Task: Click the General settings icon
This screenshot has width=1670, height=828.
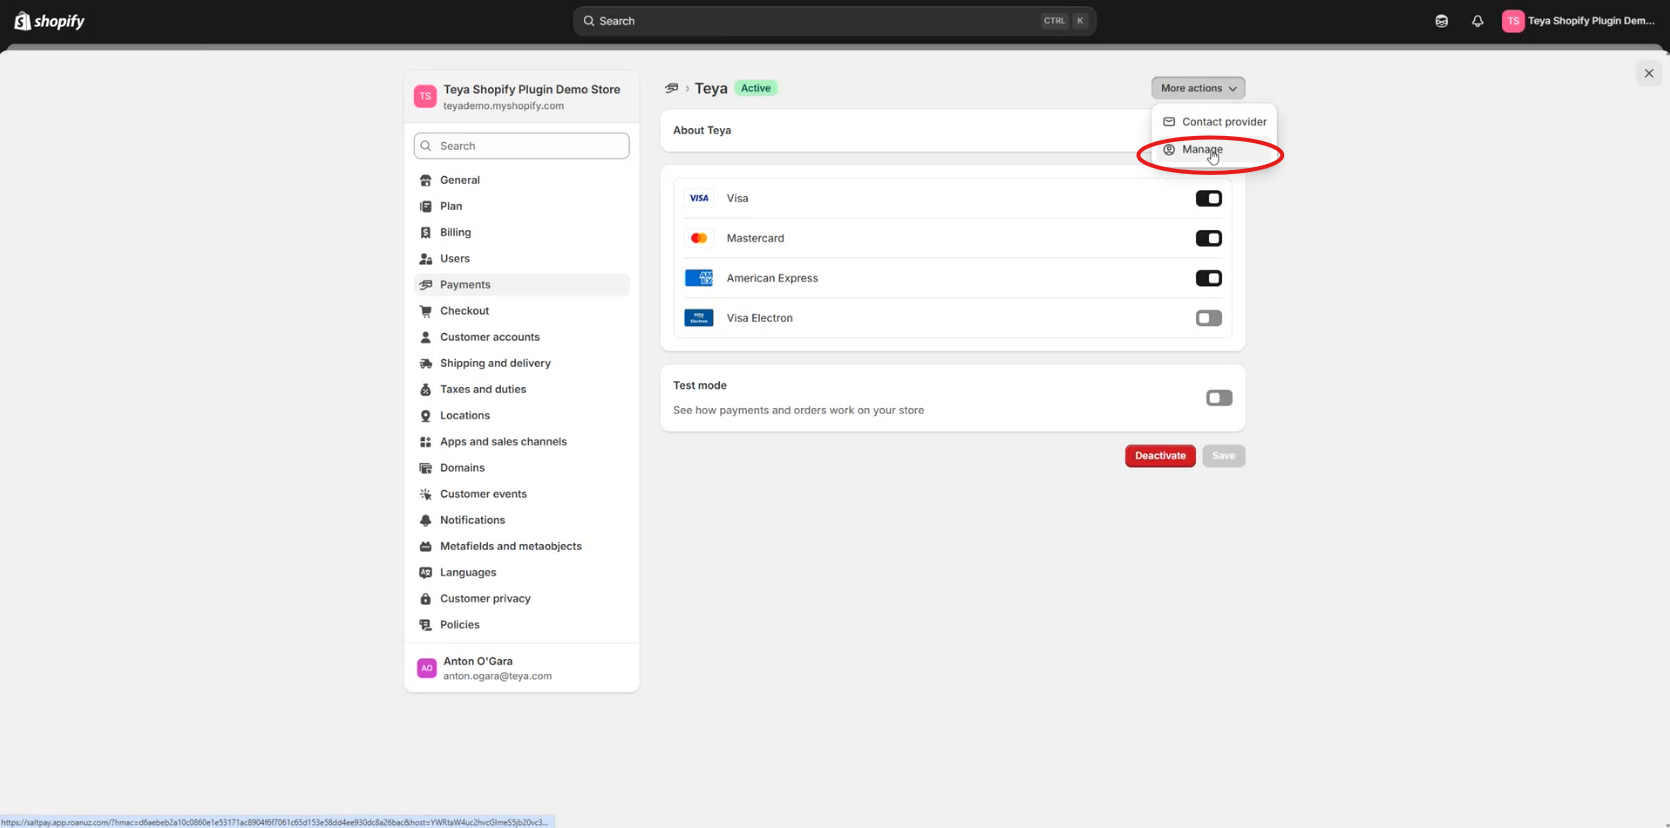Action: [x=426, y=180]
